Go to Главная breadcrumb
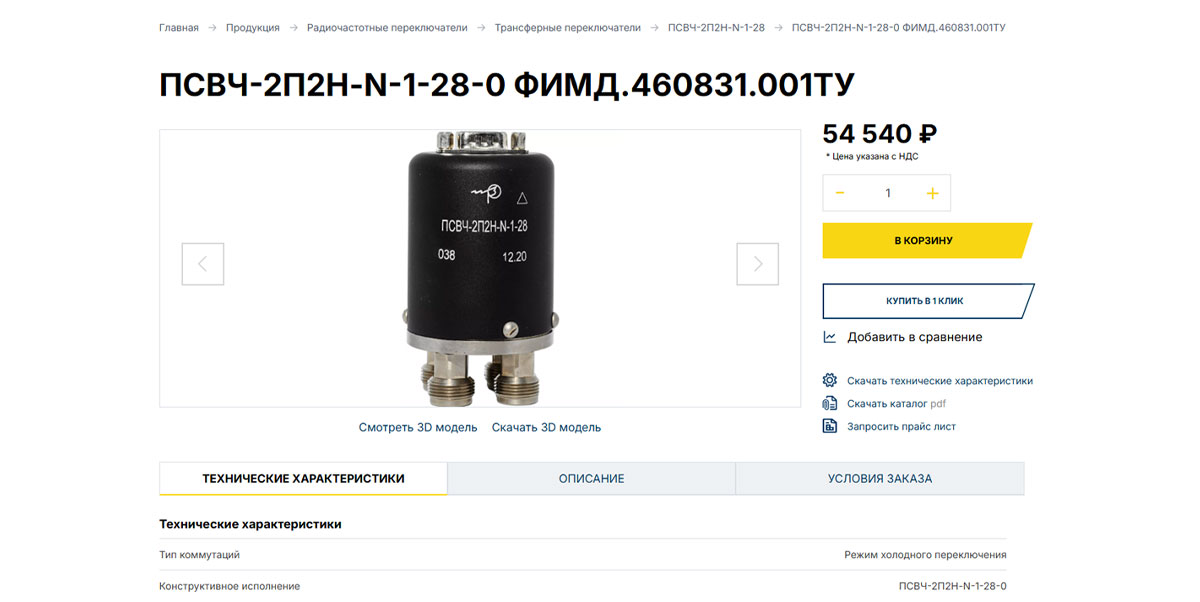Image resolution: width=1200 pixels, height=602 pixels. [179, 27]
